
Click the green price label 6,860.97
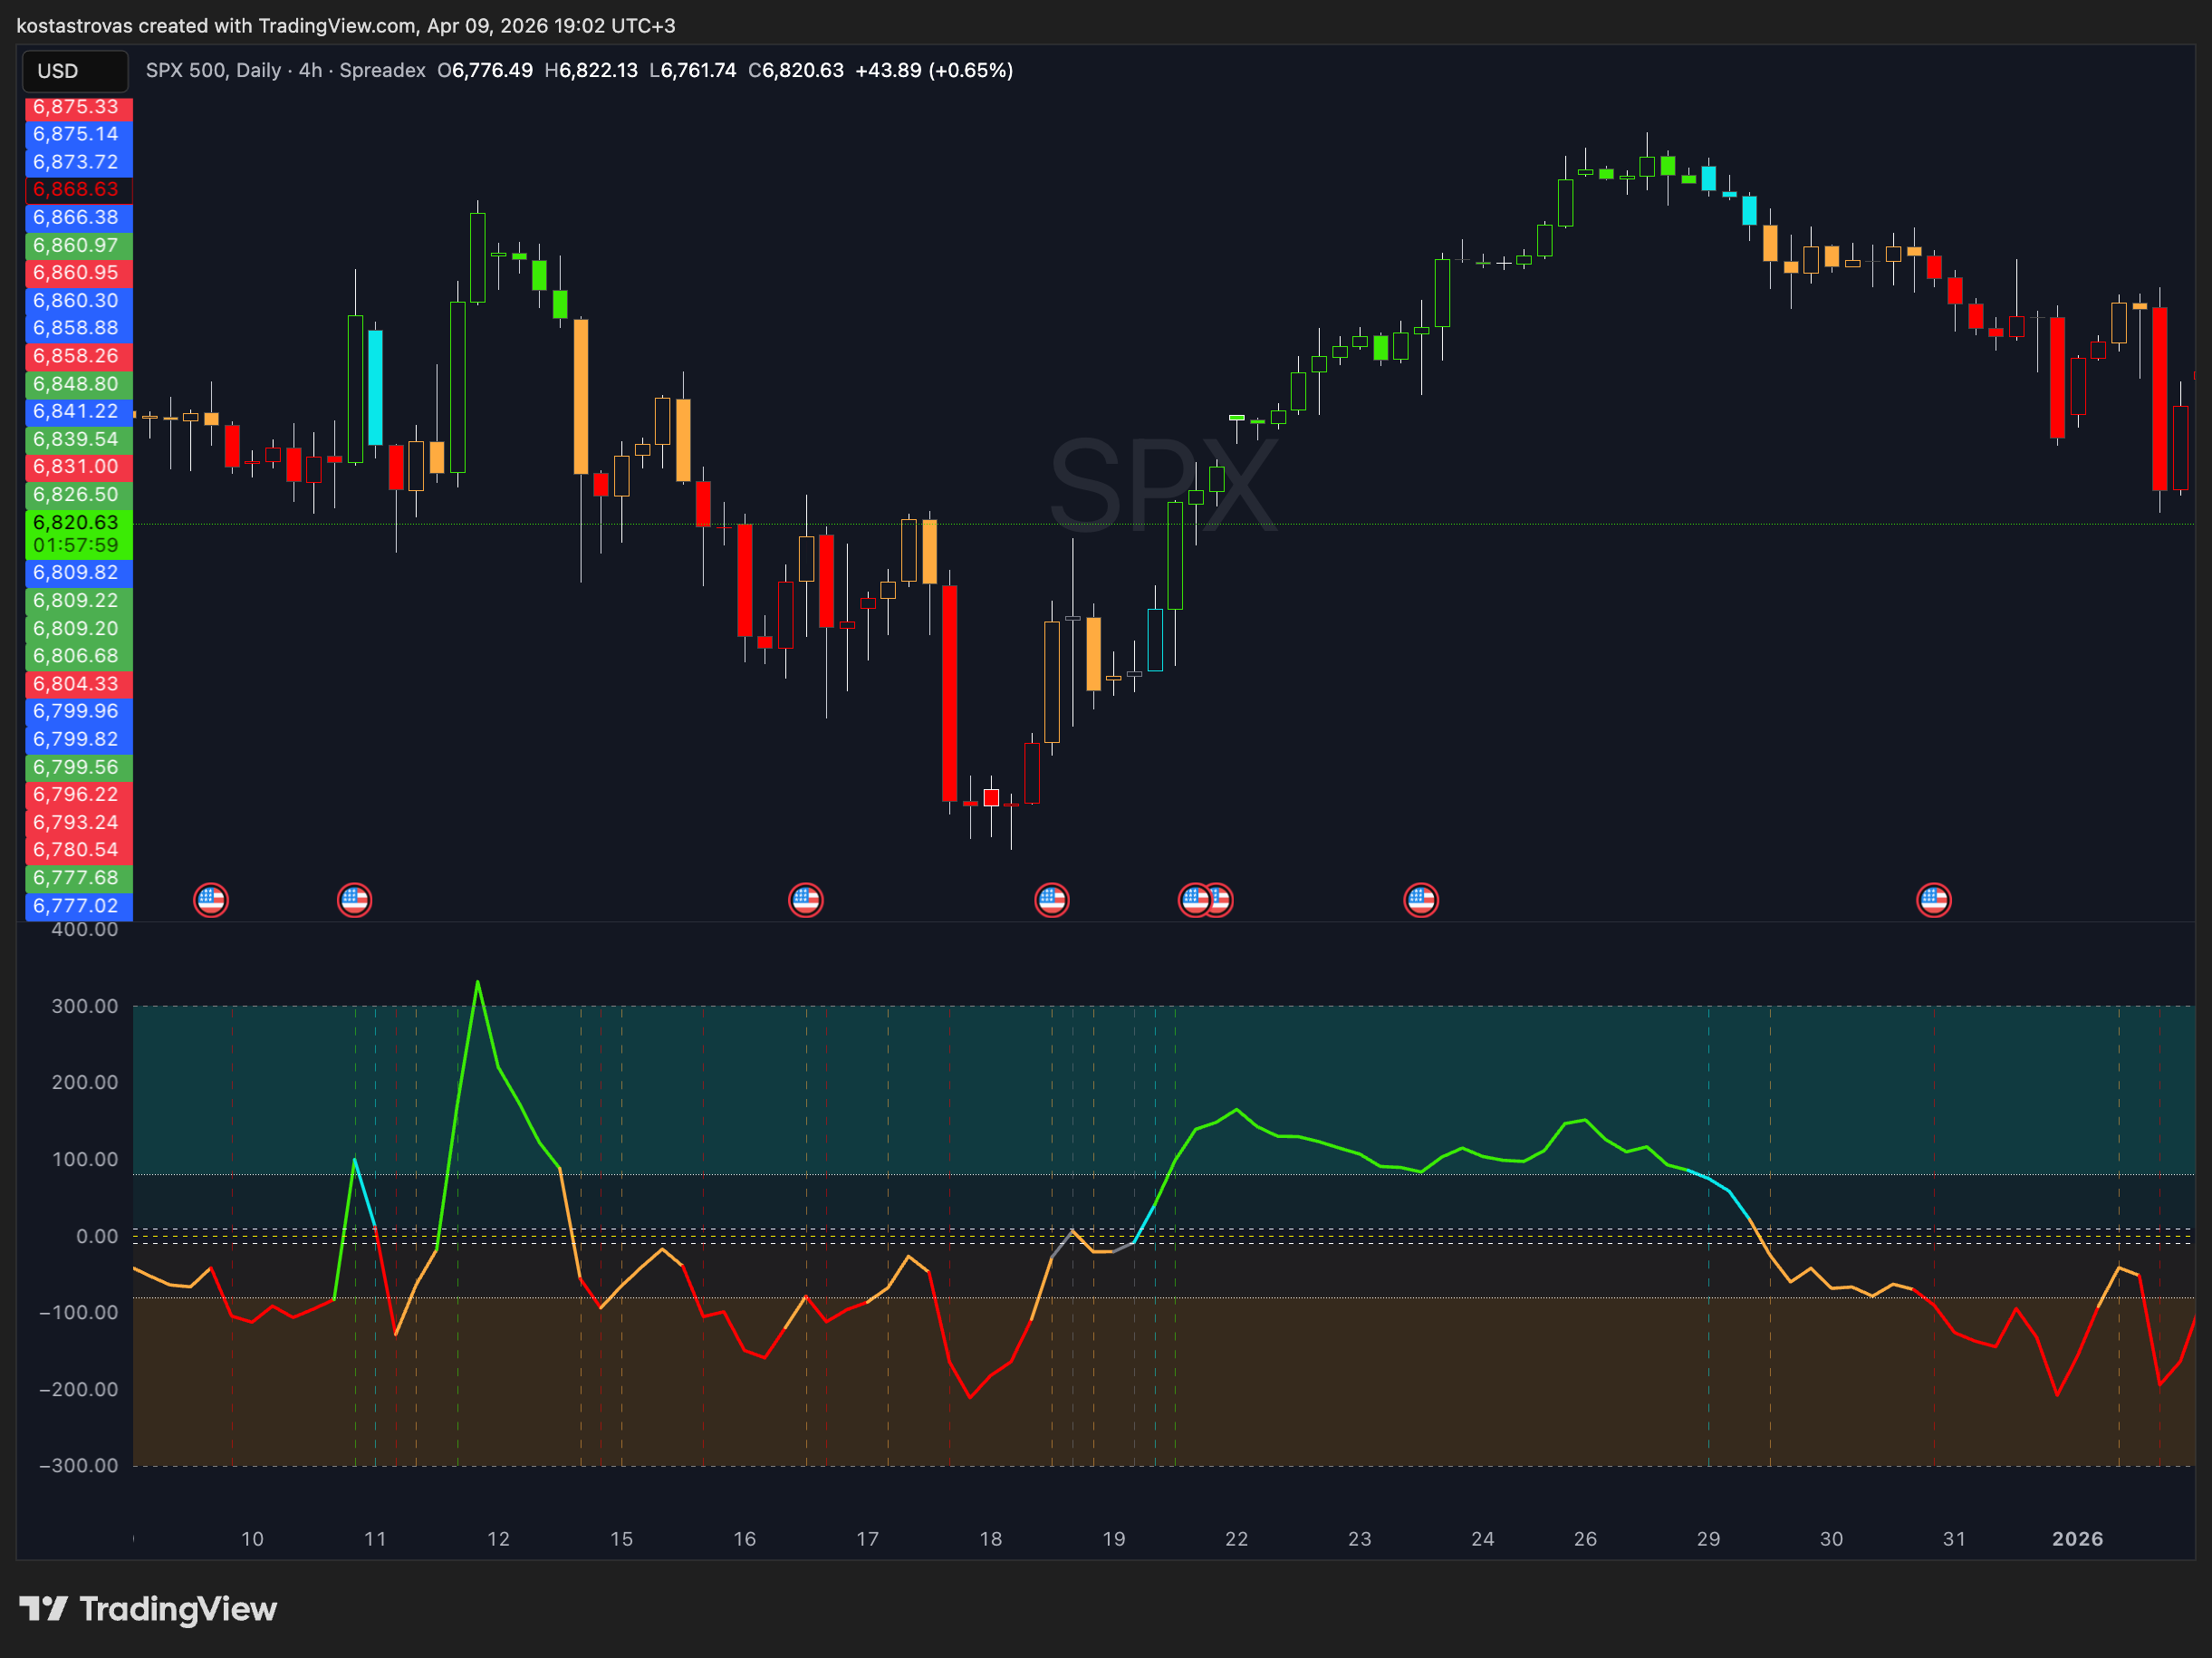(78, 245)
